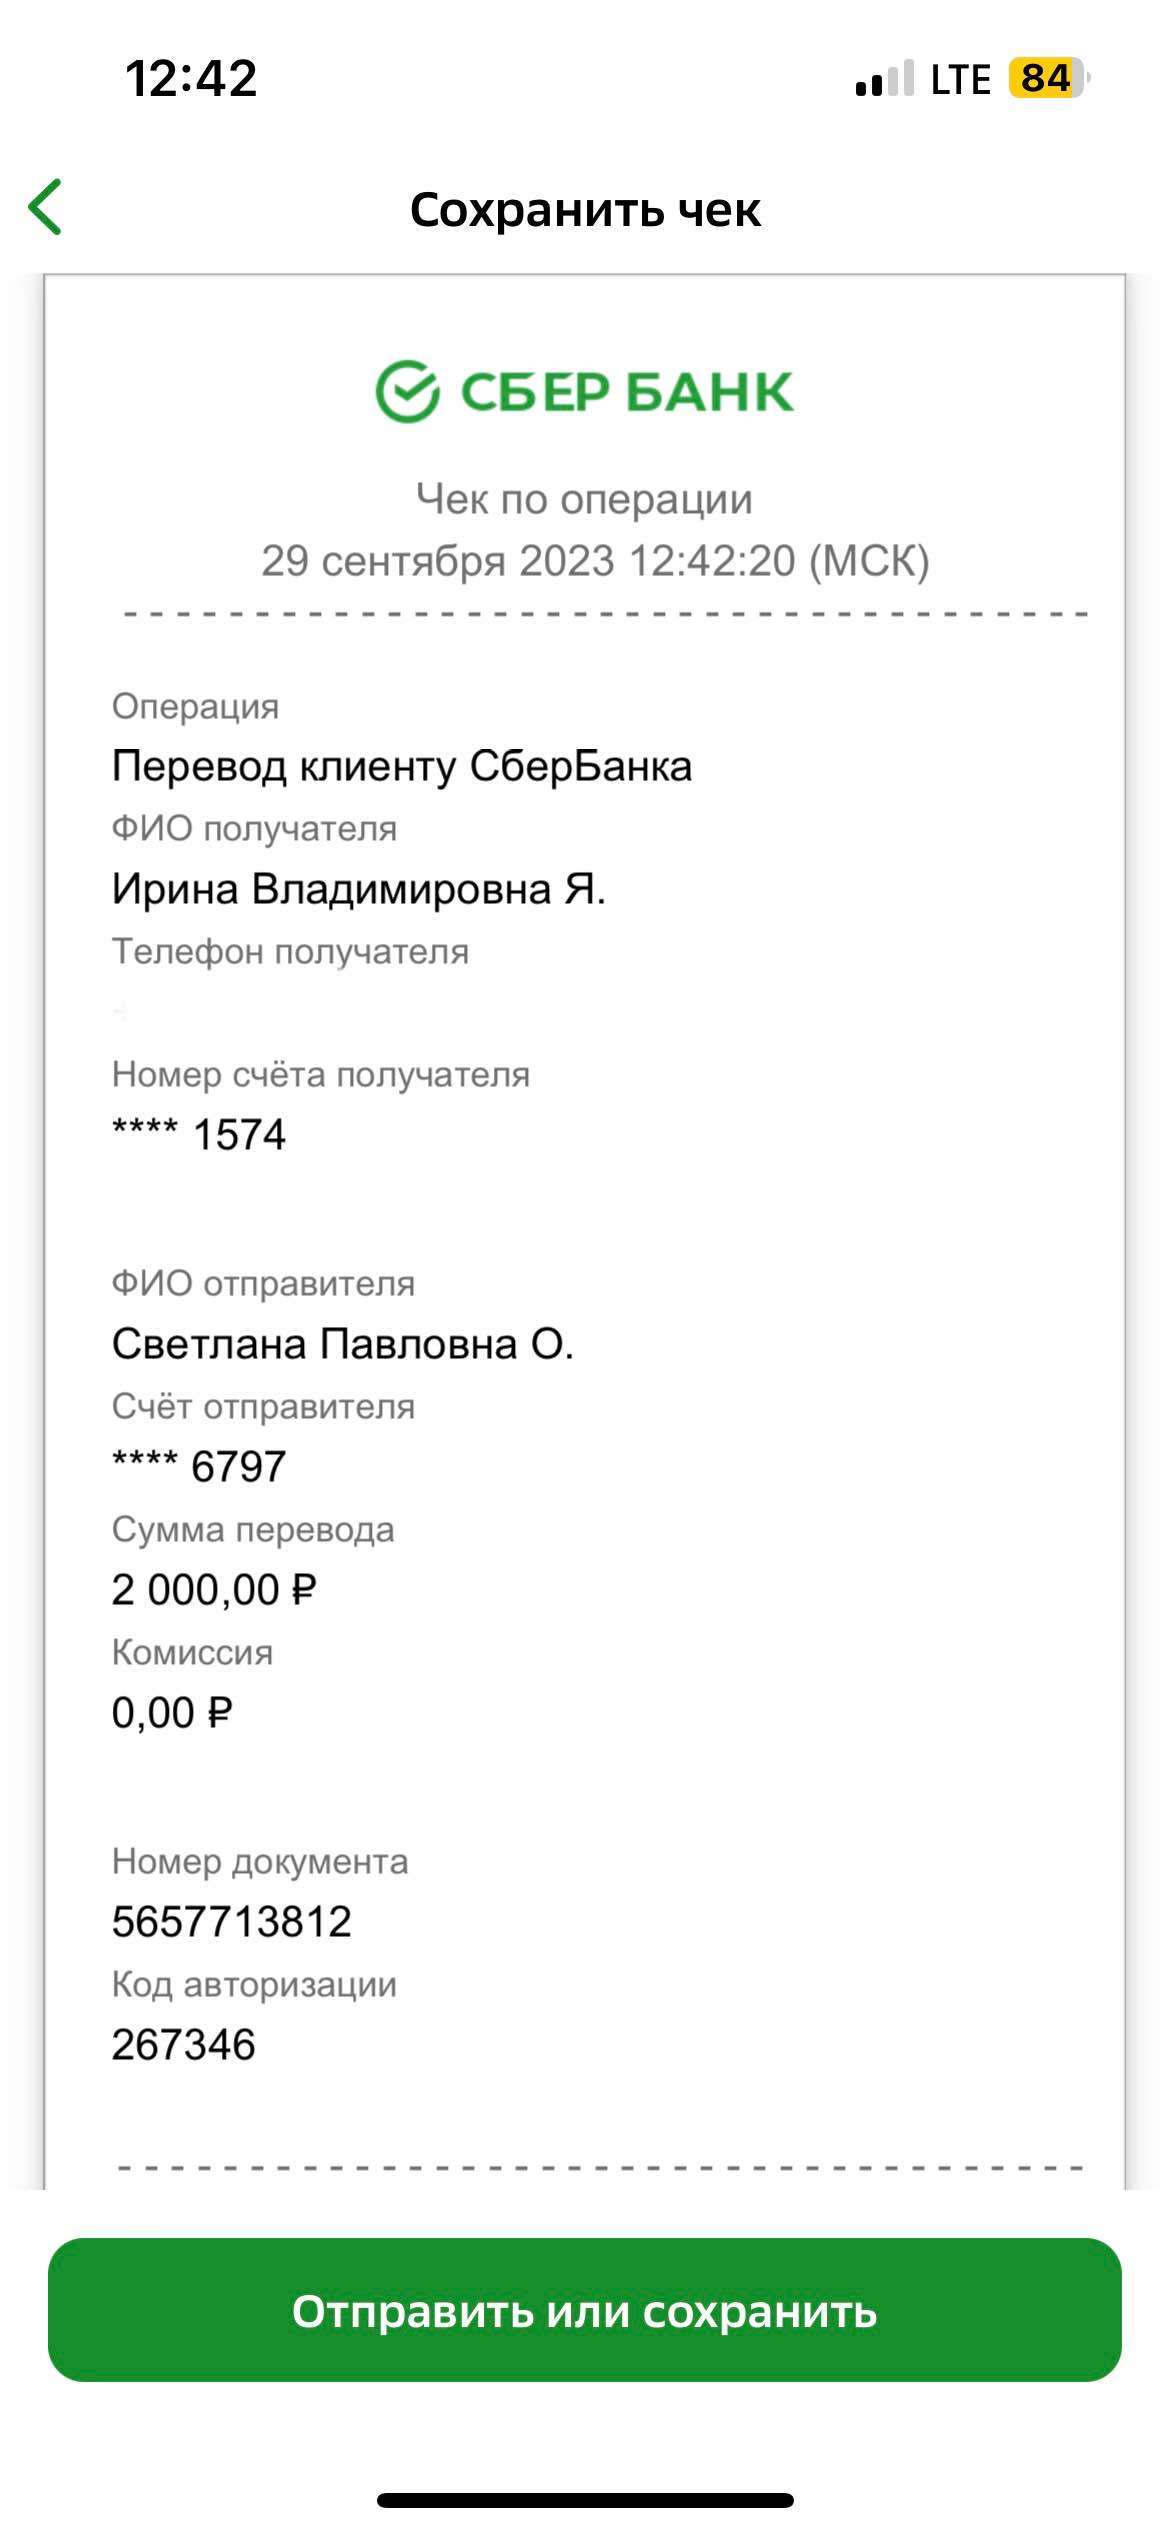The image size is (1170, 2532).
Task: Tap the commission value 0,00 ₽
Action: [172, 1713]
